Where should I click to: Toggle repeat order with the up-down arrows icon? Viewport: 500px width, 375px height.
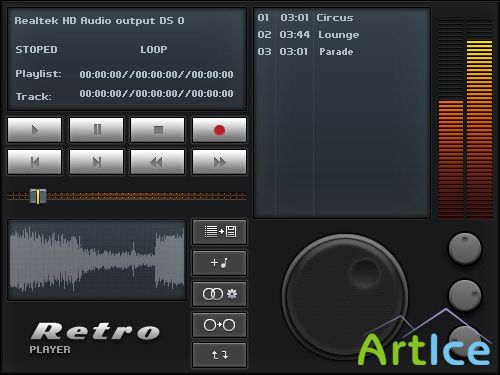click(220, 355)
